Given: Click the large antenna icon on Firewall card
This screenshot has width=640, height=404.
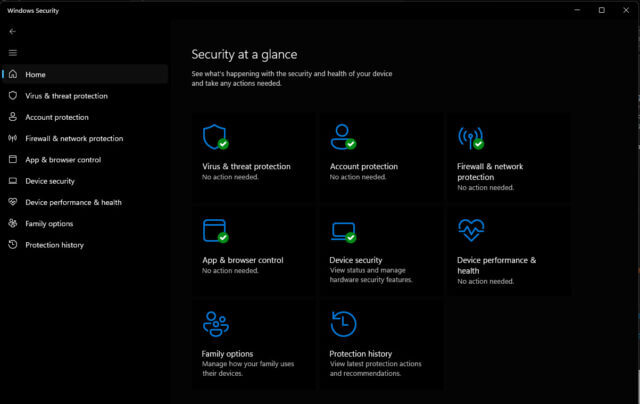Looking at the screenshot, I should [471, 138].
